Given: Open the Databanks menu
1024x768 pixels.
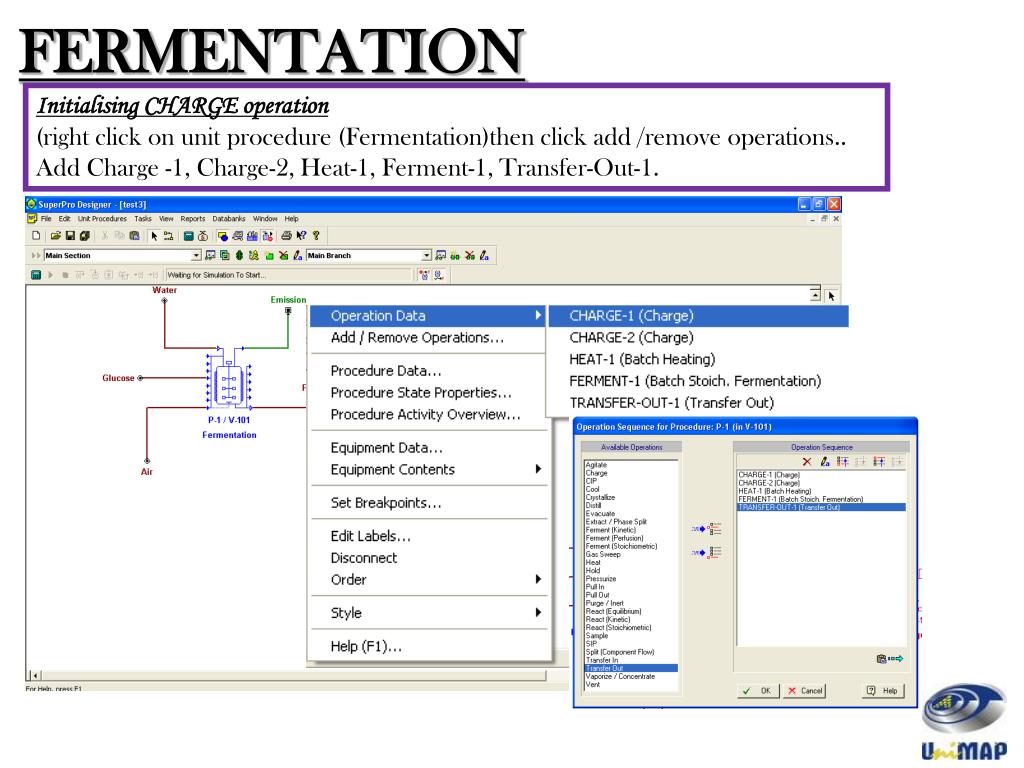Looking at the screenshot, I should point(229,219).
